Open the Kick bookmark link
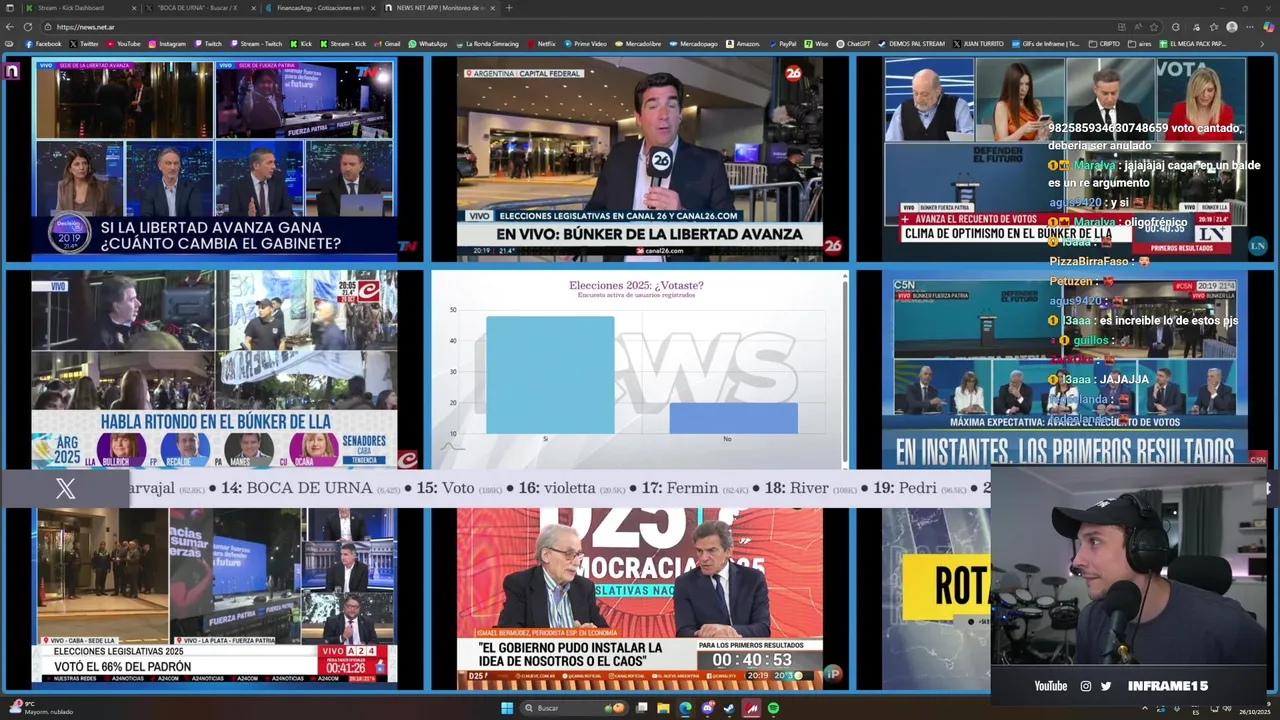 [x=302, y=44]
